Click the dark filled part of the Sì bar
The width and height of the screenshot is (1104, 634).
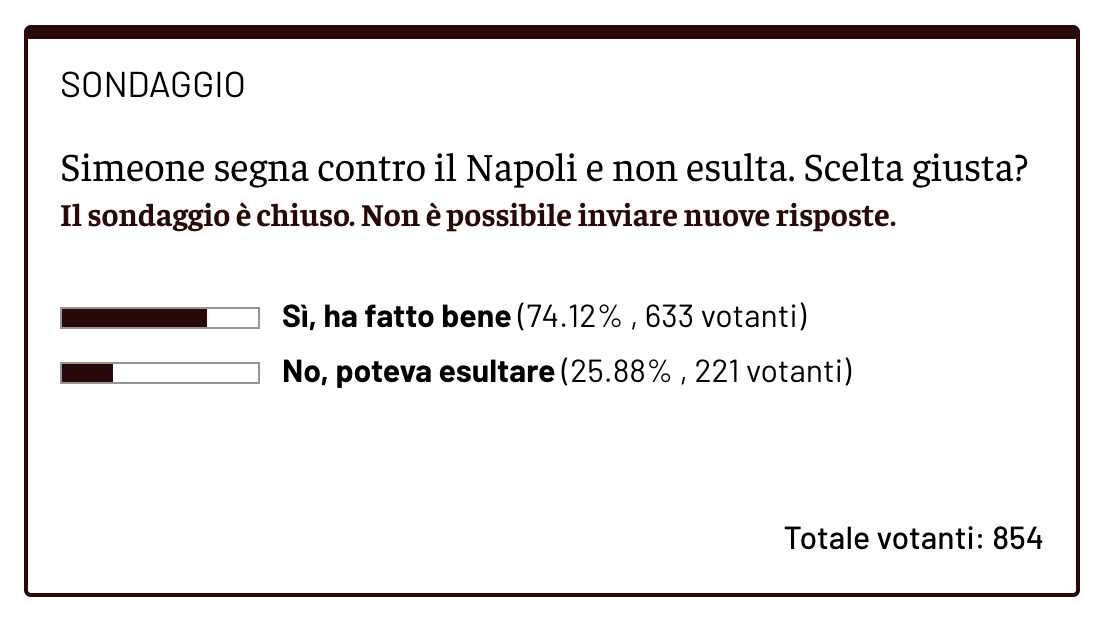pos(133,318)
